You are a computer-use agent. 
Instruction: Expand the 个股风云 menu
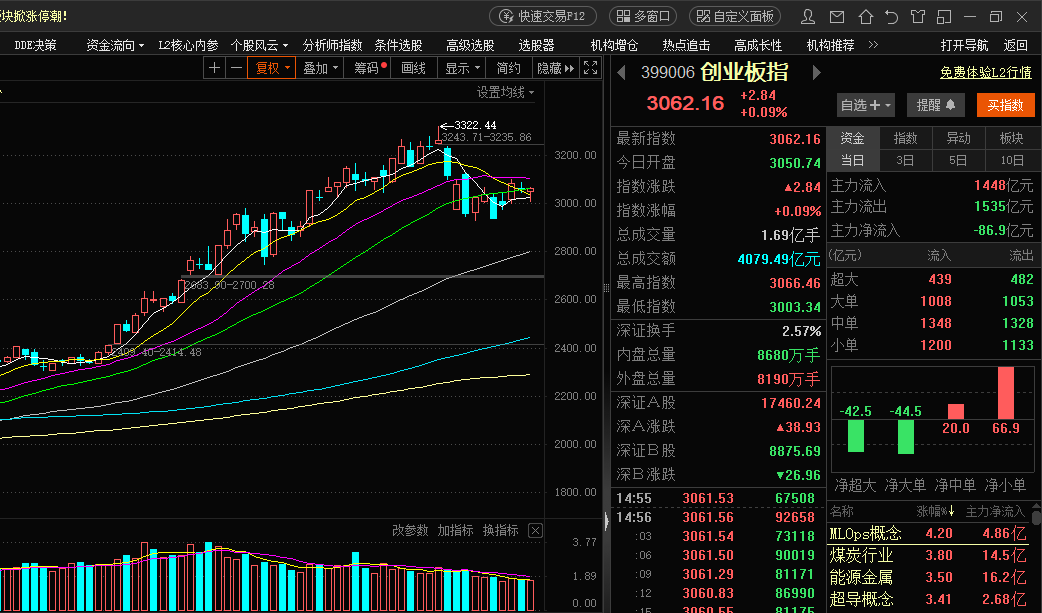[x=259, y=45]
